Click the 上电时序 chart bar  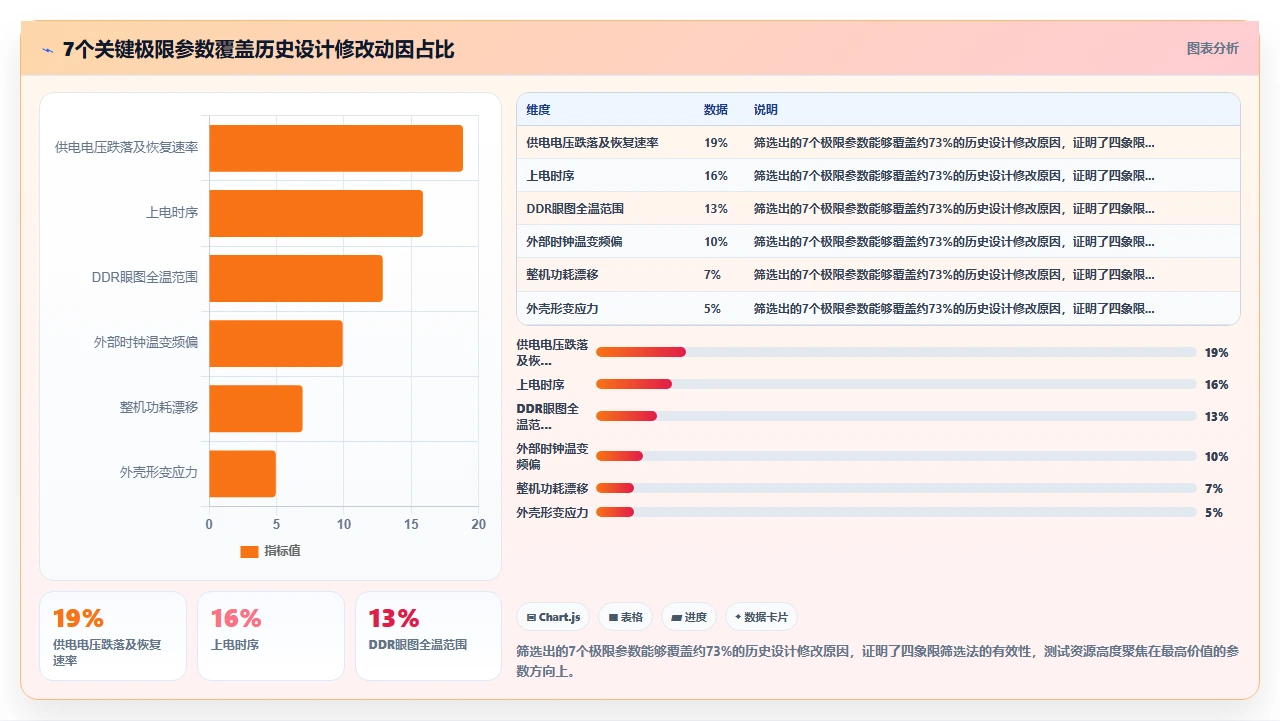coord(316,213)
